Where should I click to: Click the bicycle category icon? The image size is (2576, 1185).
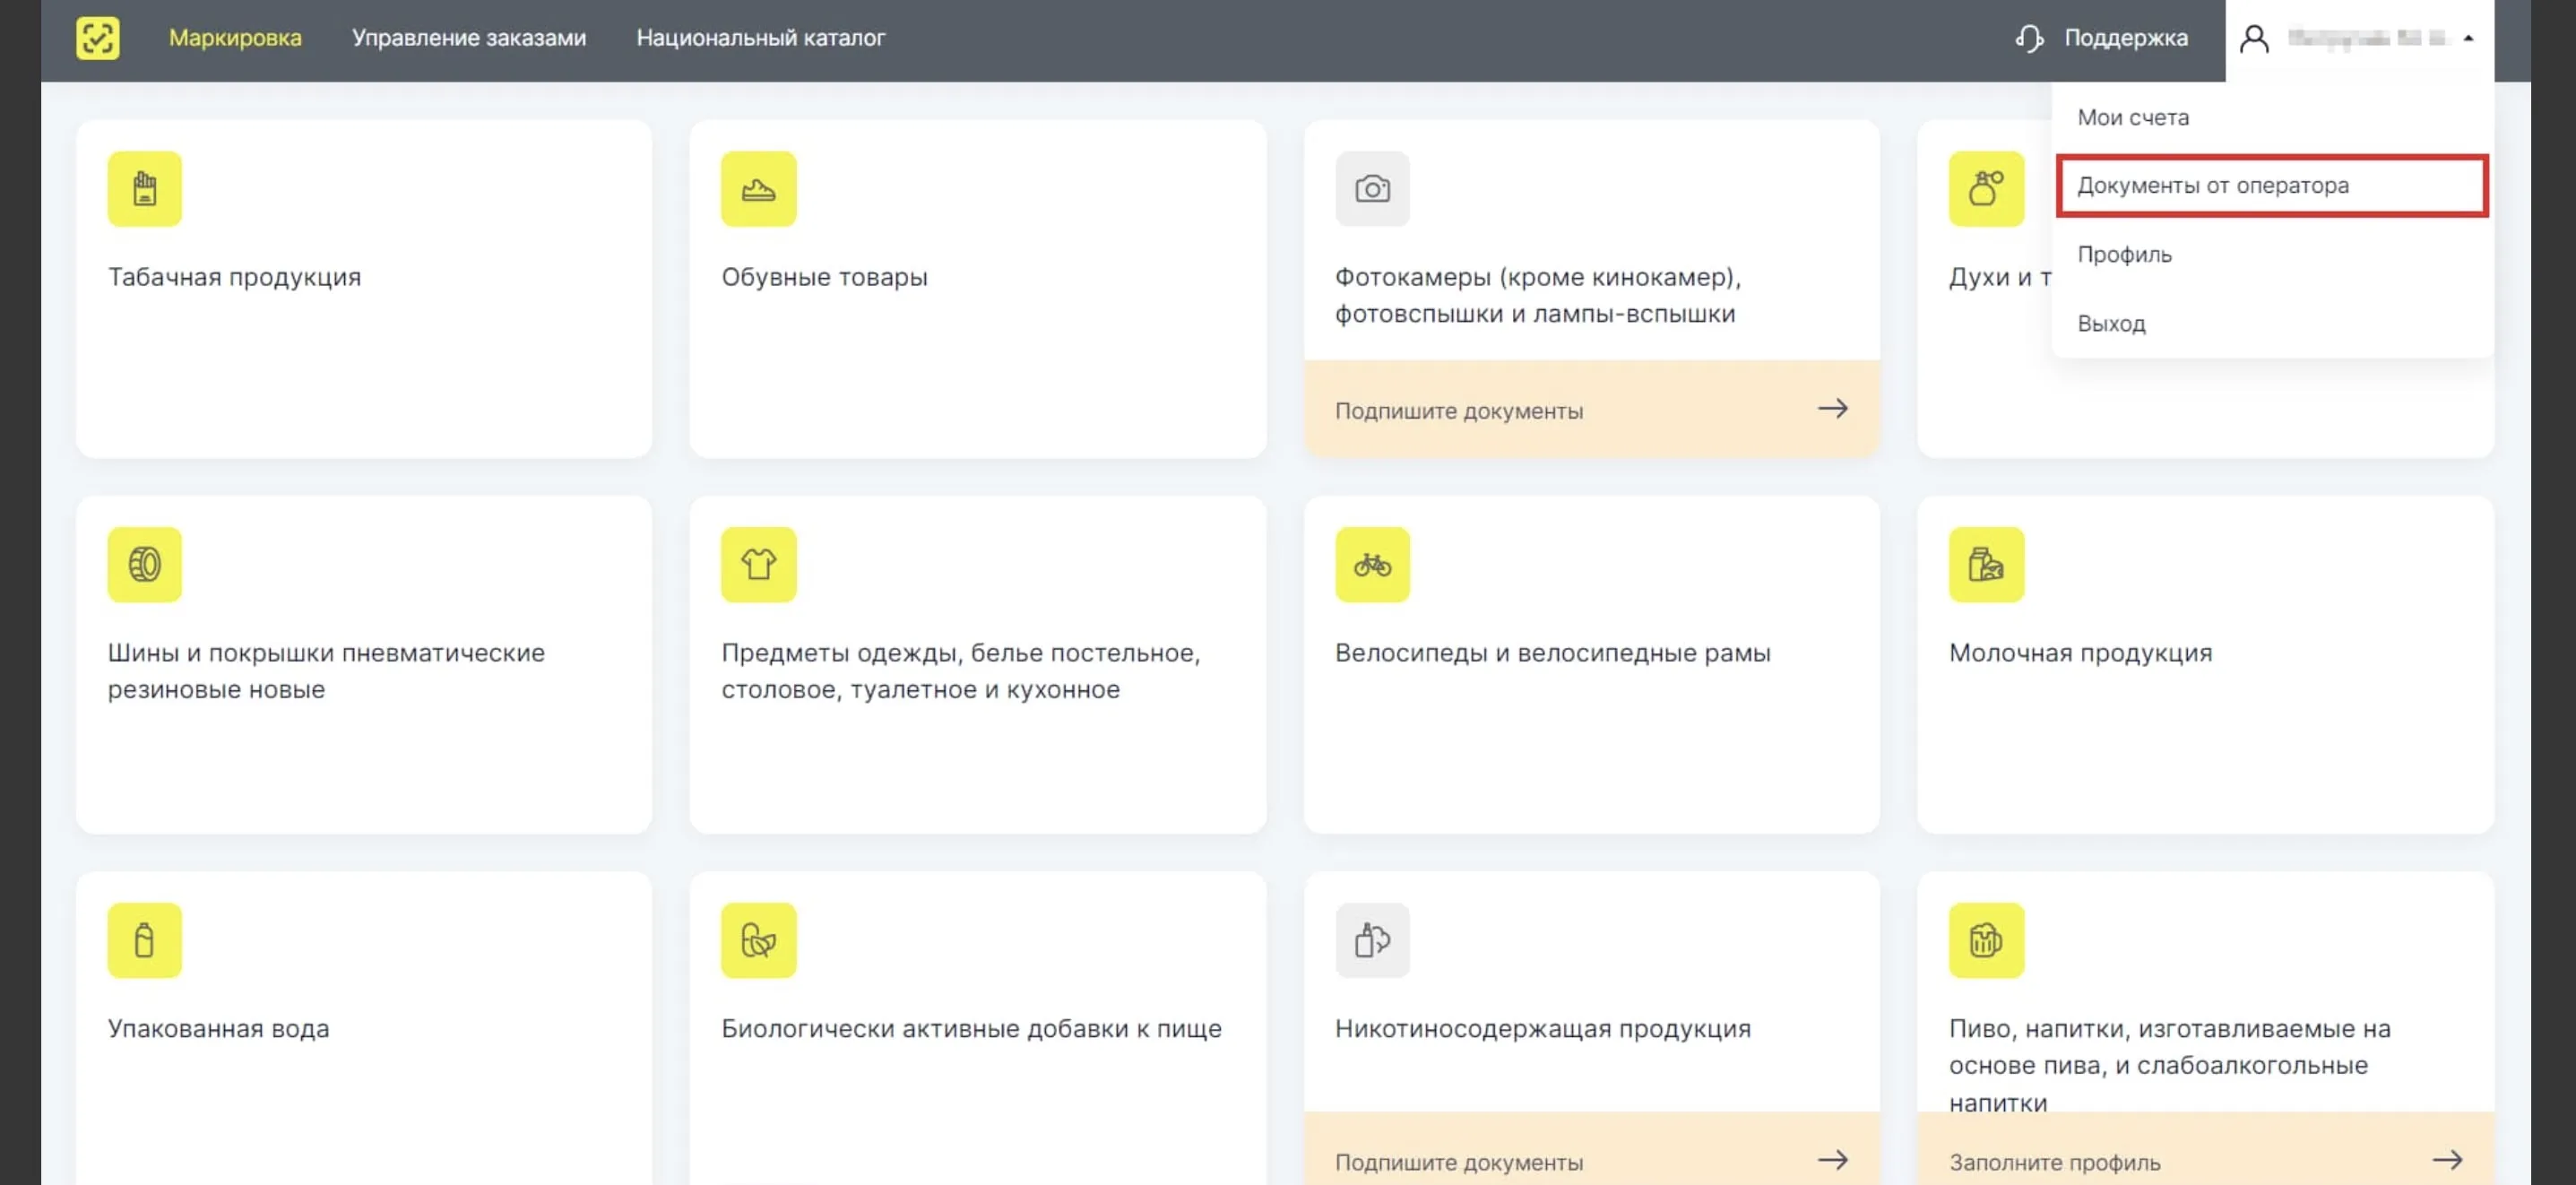pos(1372,564)
